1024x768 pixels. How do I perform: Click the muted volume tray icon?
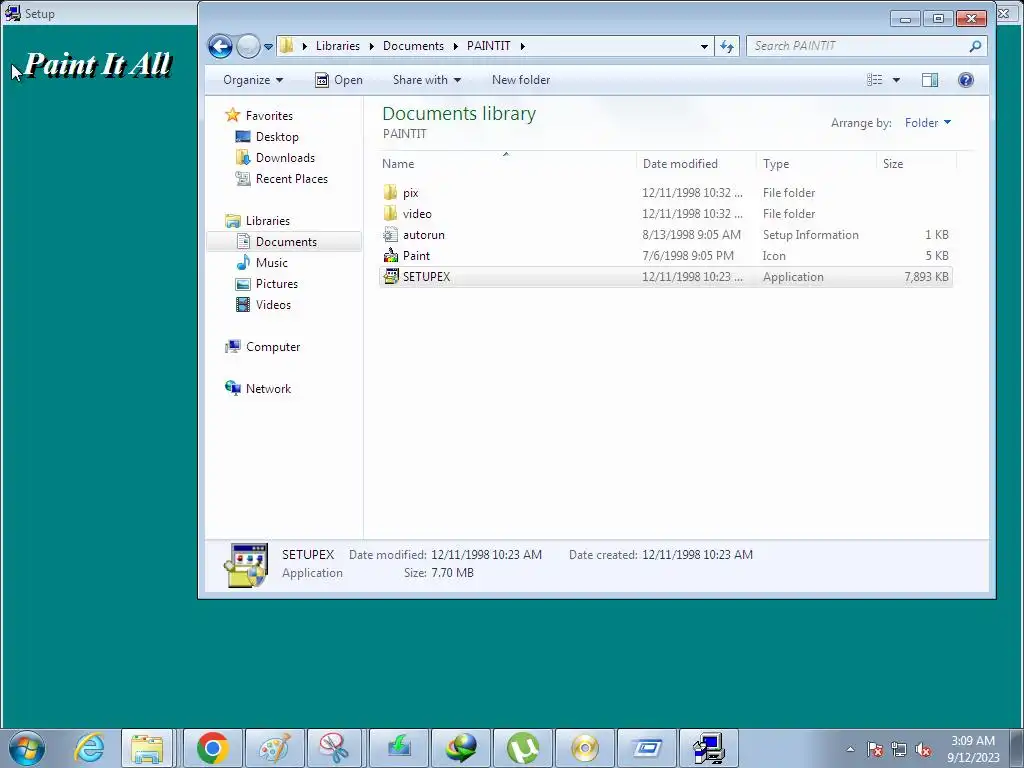pyautogui.click(x=923, y=750)
